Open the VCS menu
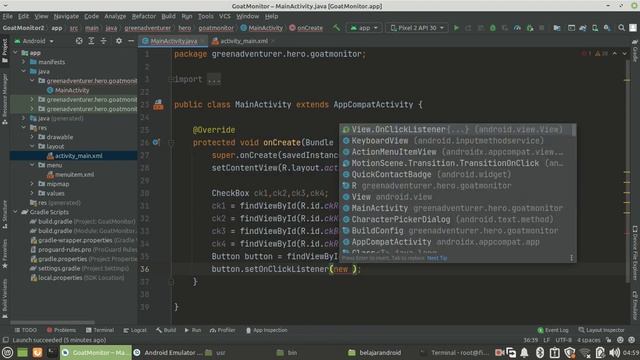The image size is (640, 360). coord(224,16)
